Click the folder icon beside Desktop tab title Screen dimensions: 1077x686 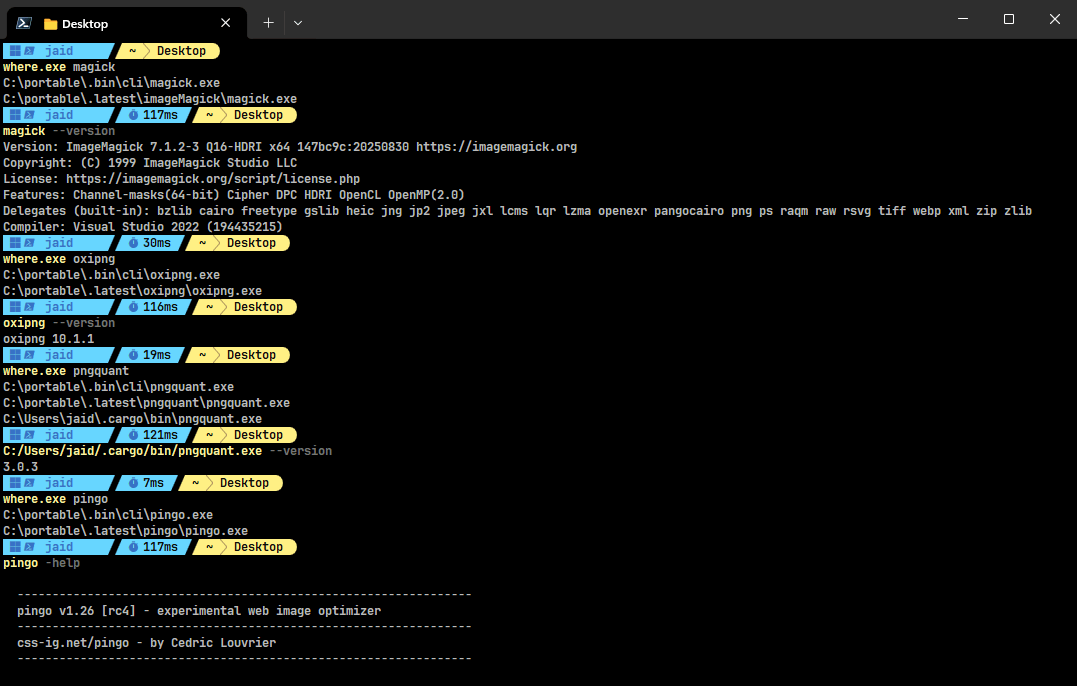coord(50,24)
